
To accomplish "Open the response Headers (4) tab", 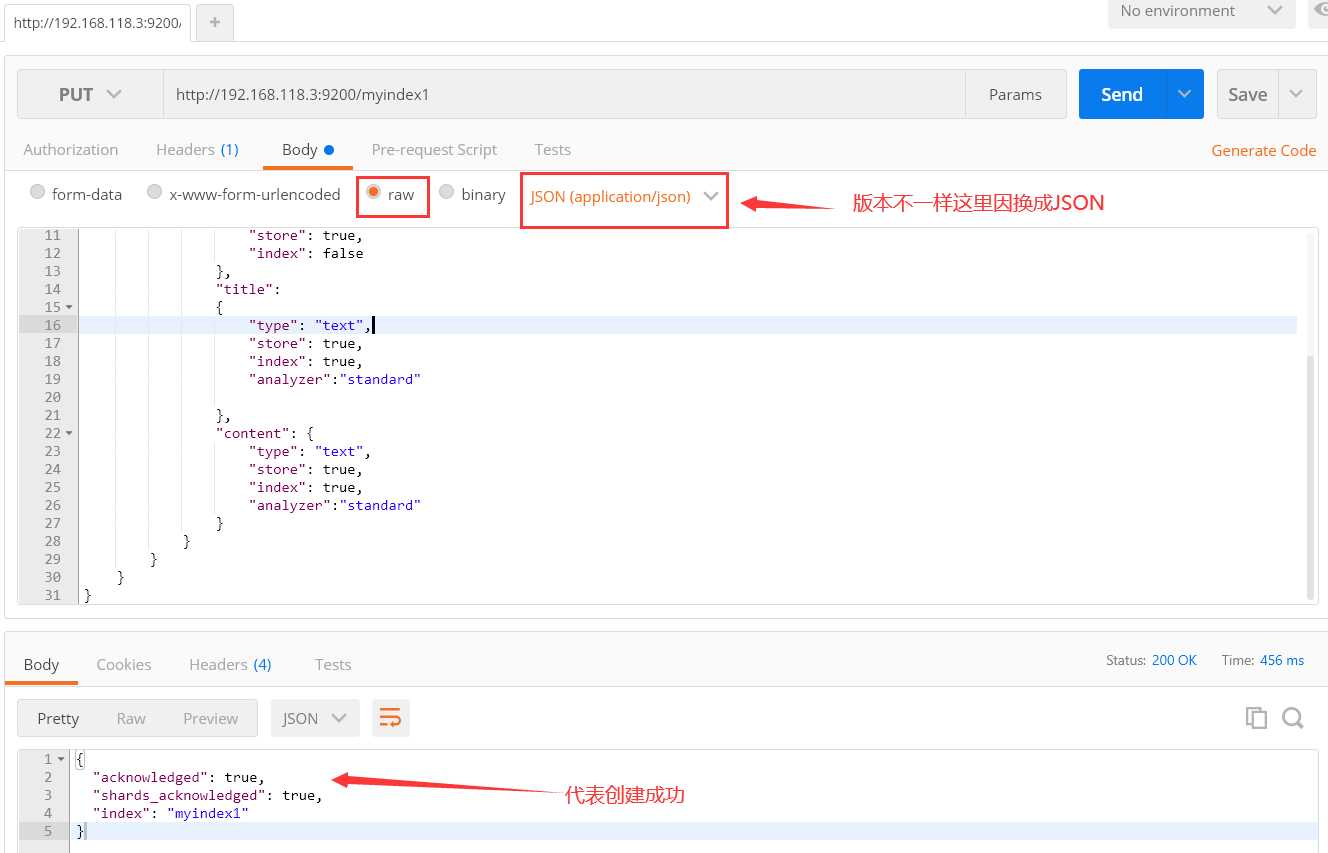I will pos(230,664).
